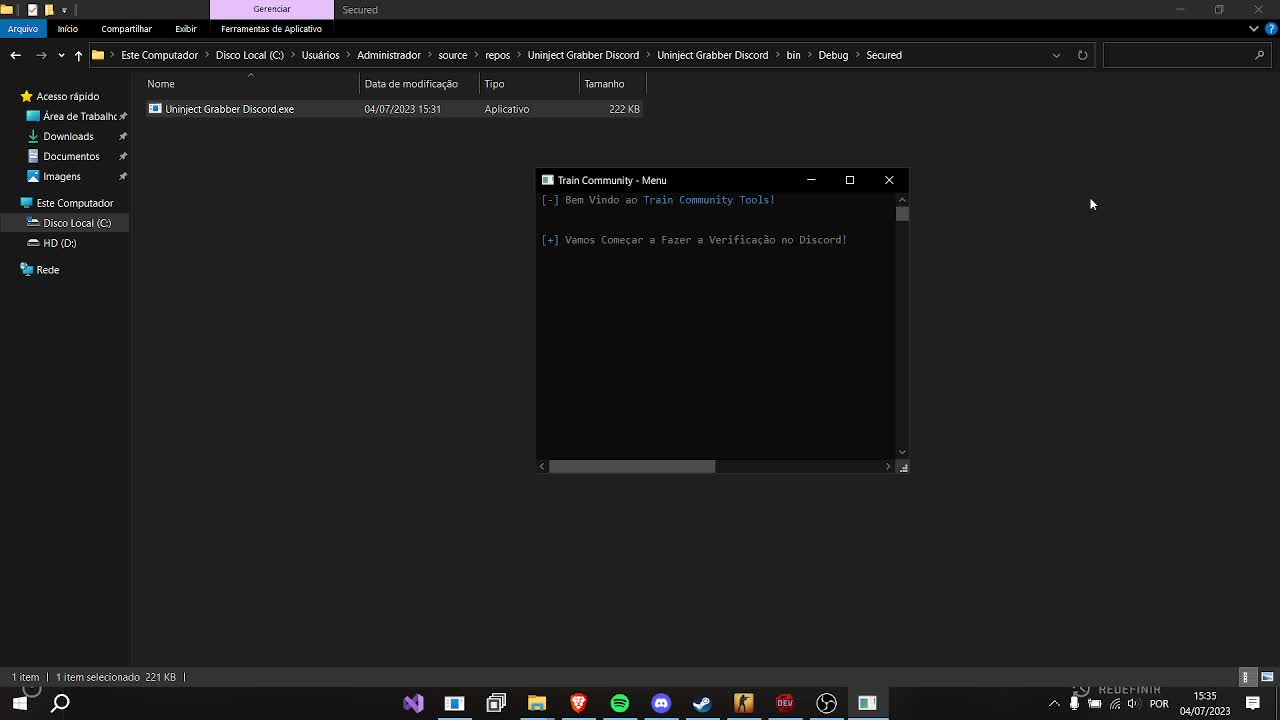Open the Downloads quick access link
Viewport: 1280px width, 720px height.
pos(68,136)
